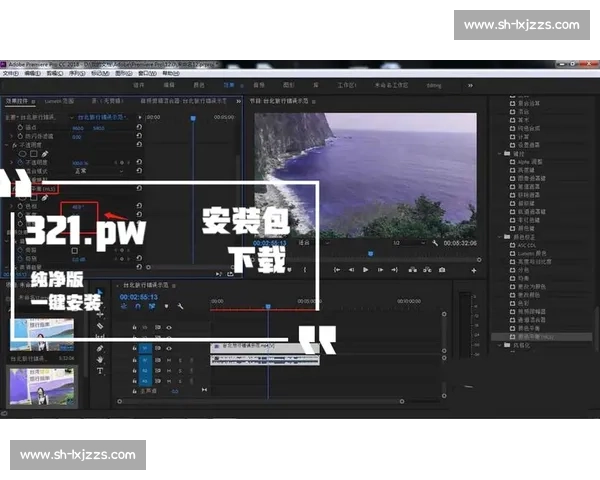Play the sequence in Program Monitor
The width and height of the screenshot is (600, 480).
365,270
